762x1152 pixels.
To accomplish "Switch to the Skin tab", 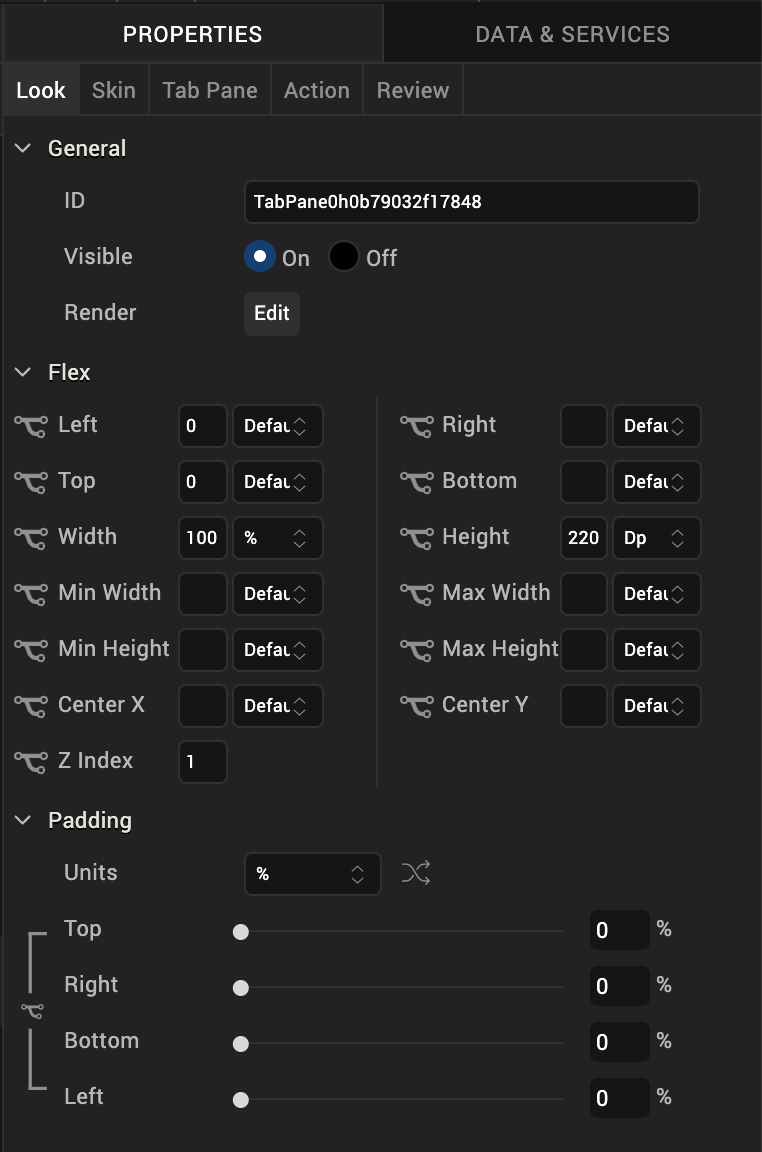I will [113, 90].
